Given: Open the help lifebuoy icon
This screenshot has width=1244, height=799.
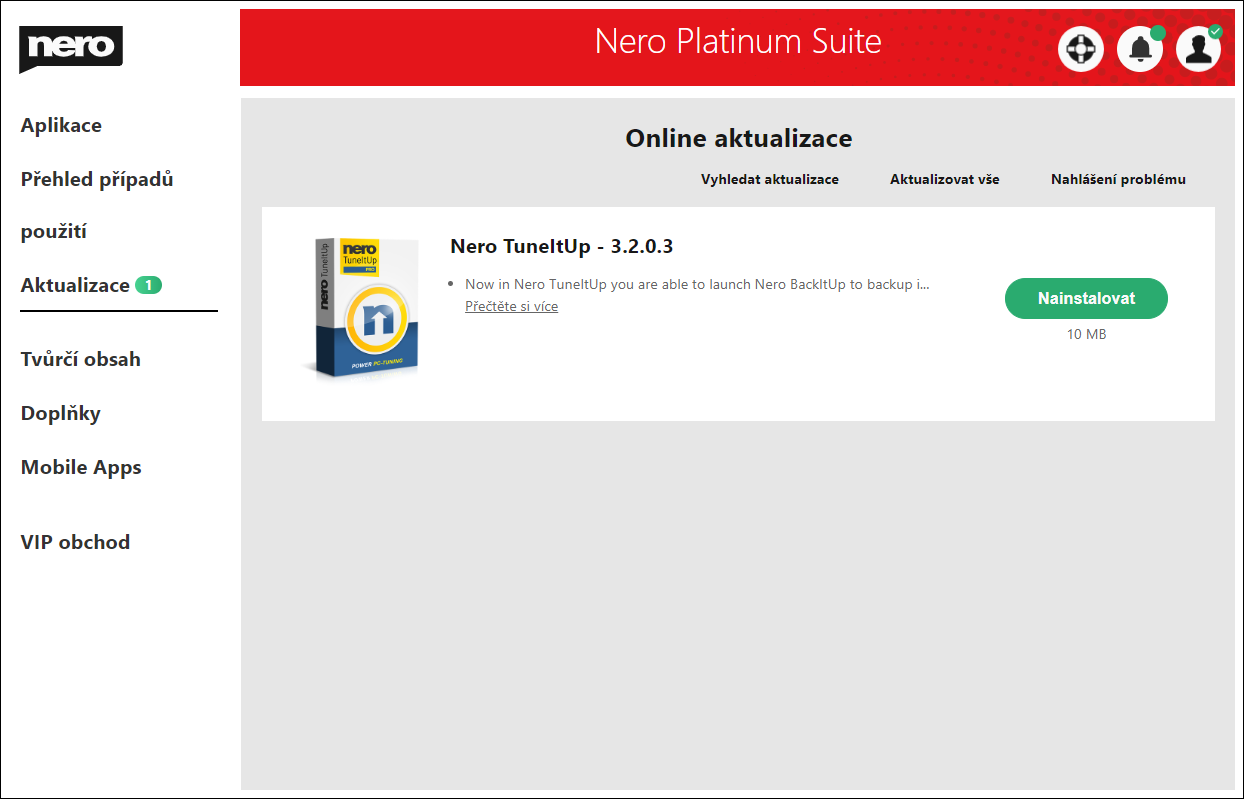Looking at the screenshot, I should coord(1081,49).
